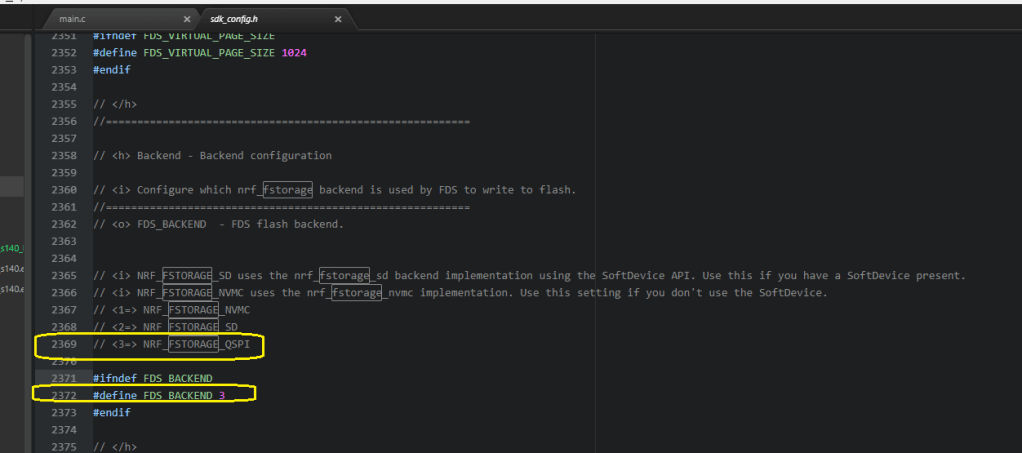Place cursor on FDS_BACKEND value 3
The image size is (1022, 453).
point(221,395)
